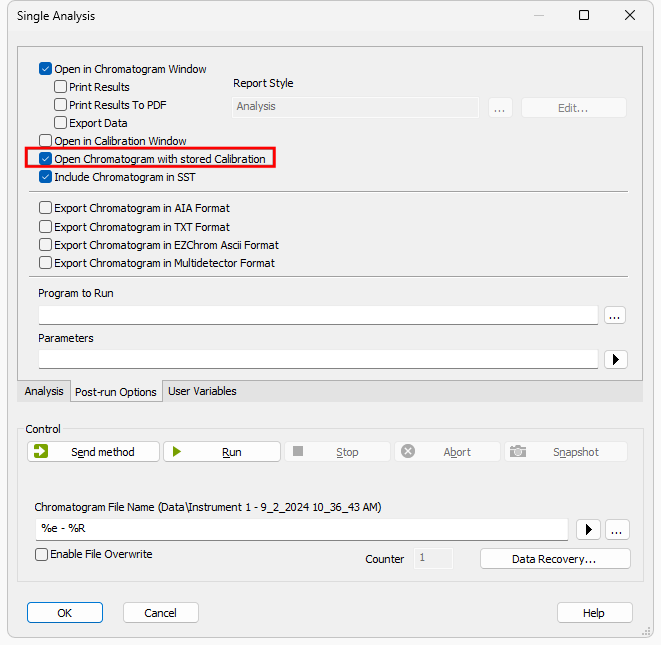Dismiss dialog with Cancel button
This screenshot has width=661, height=645.
pos(161,613)
